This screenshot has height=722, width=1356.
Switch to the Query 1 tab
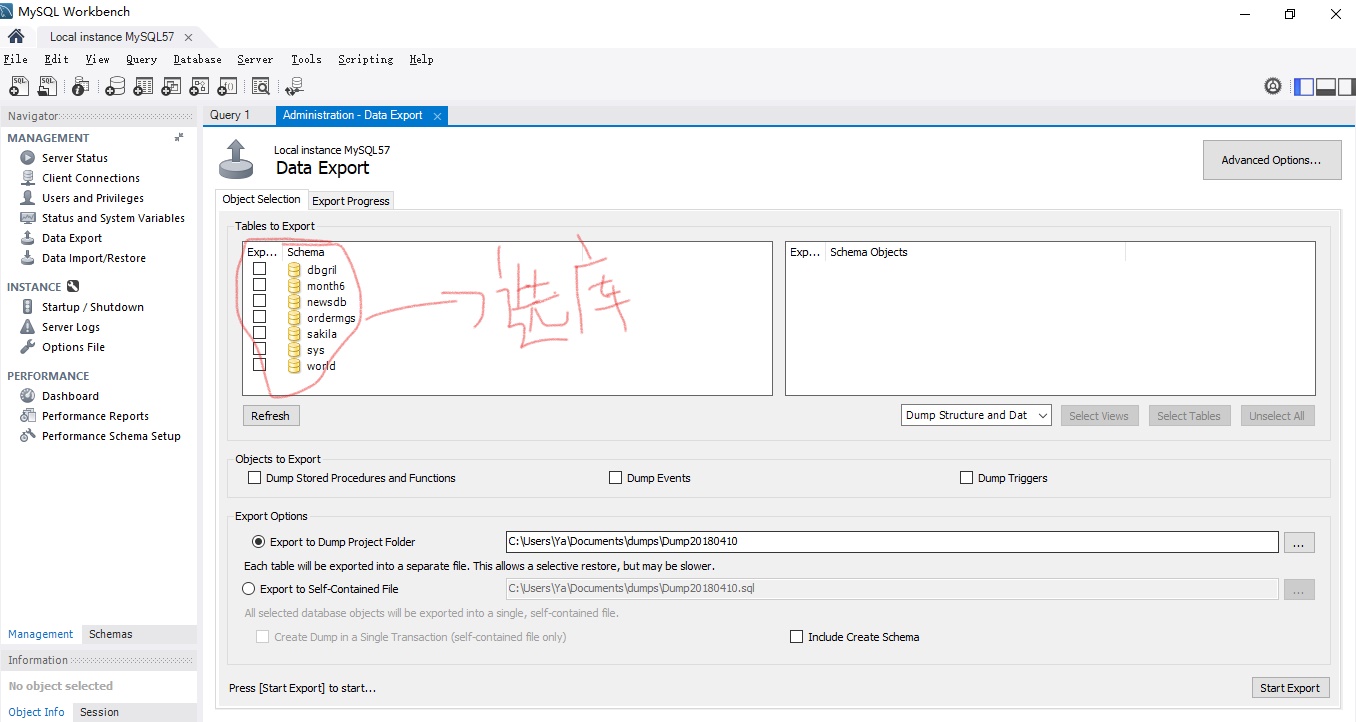[x=230, y=115]
